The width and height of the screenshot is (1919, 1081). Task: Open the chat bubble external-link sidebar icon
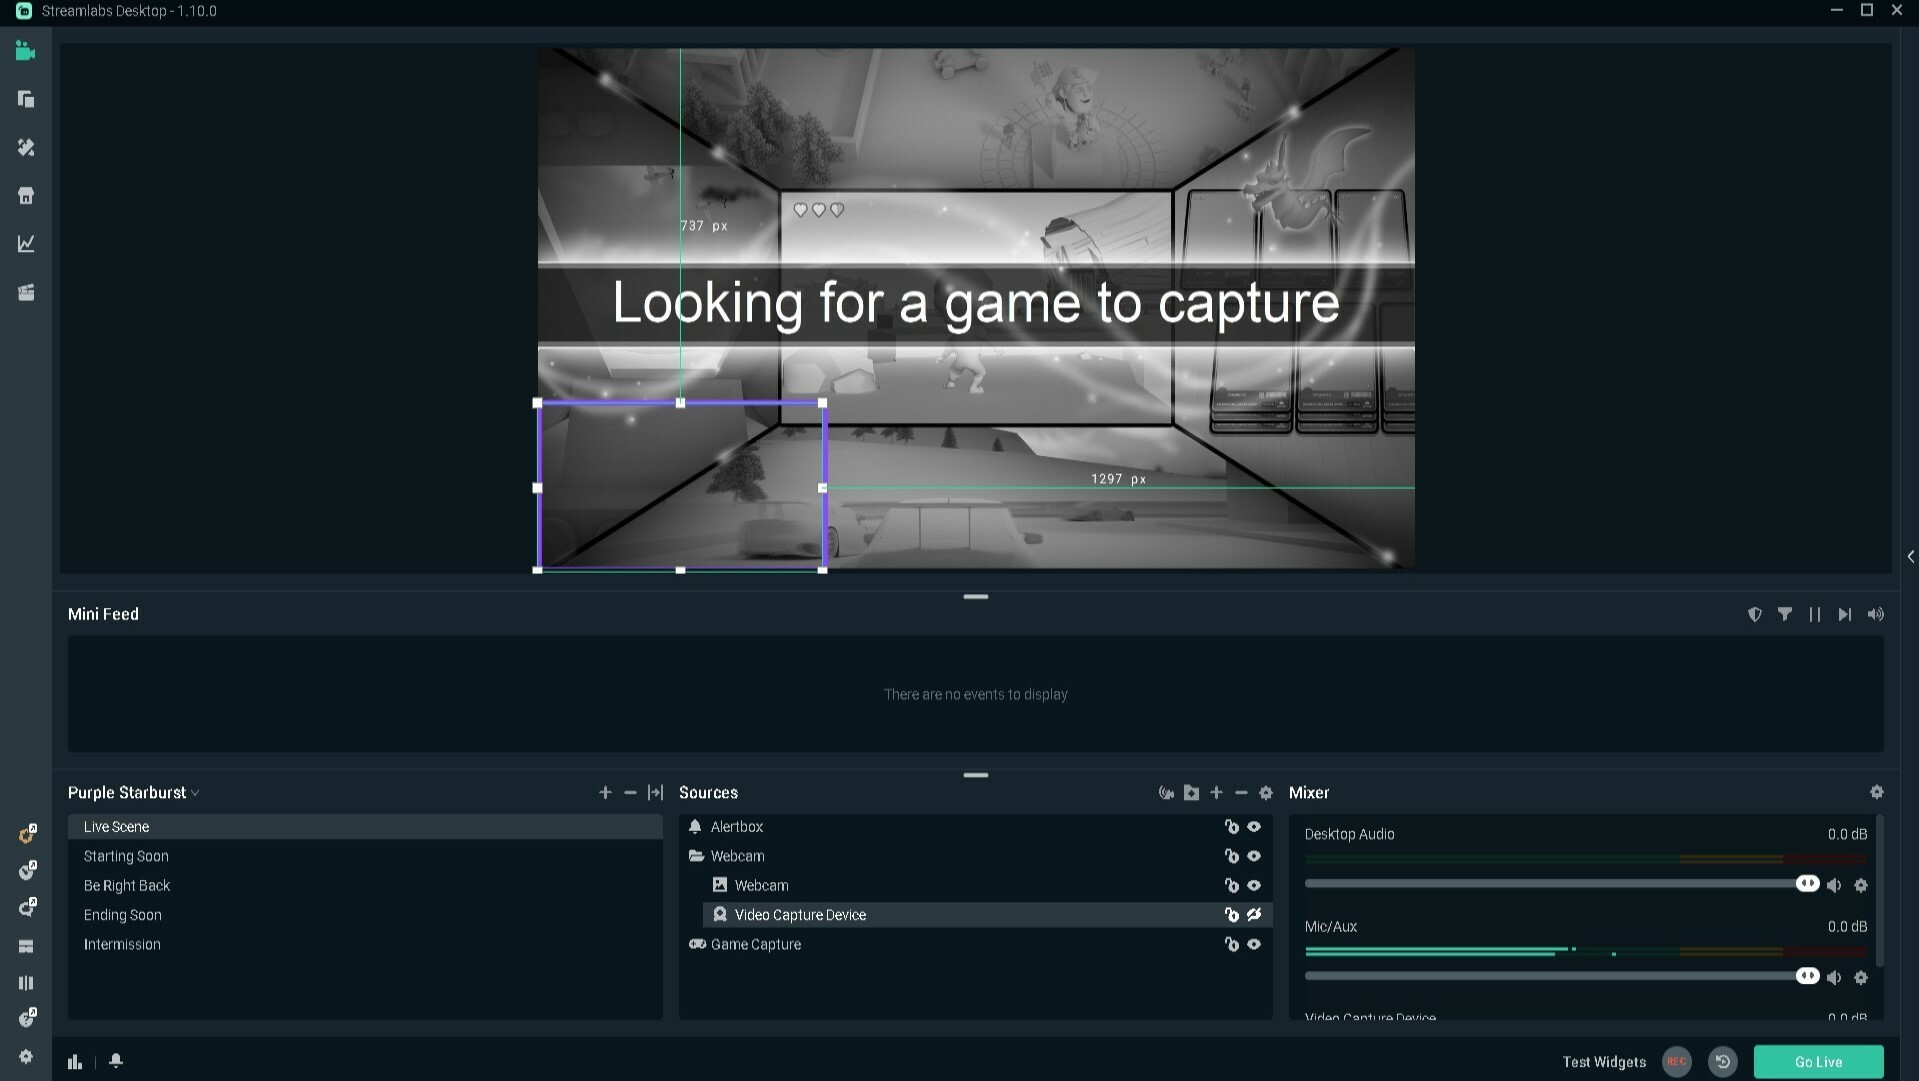tap(28, 907)
